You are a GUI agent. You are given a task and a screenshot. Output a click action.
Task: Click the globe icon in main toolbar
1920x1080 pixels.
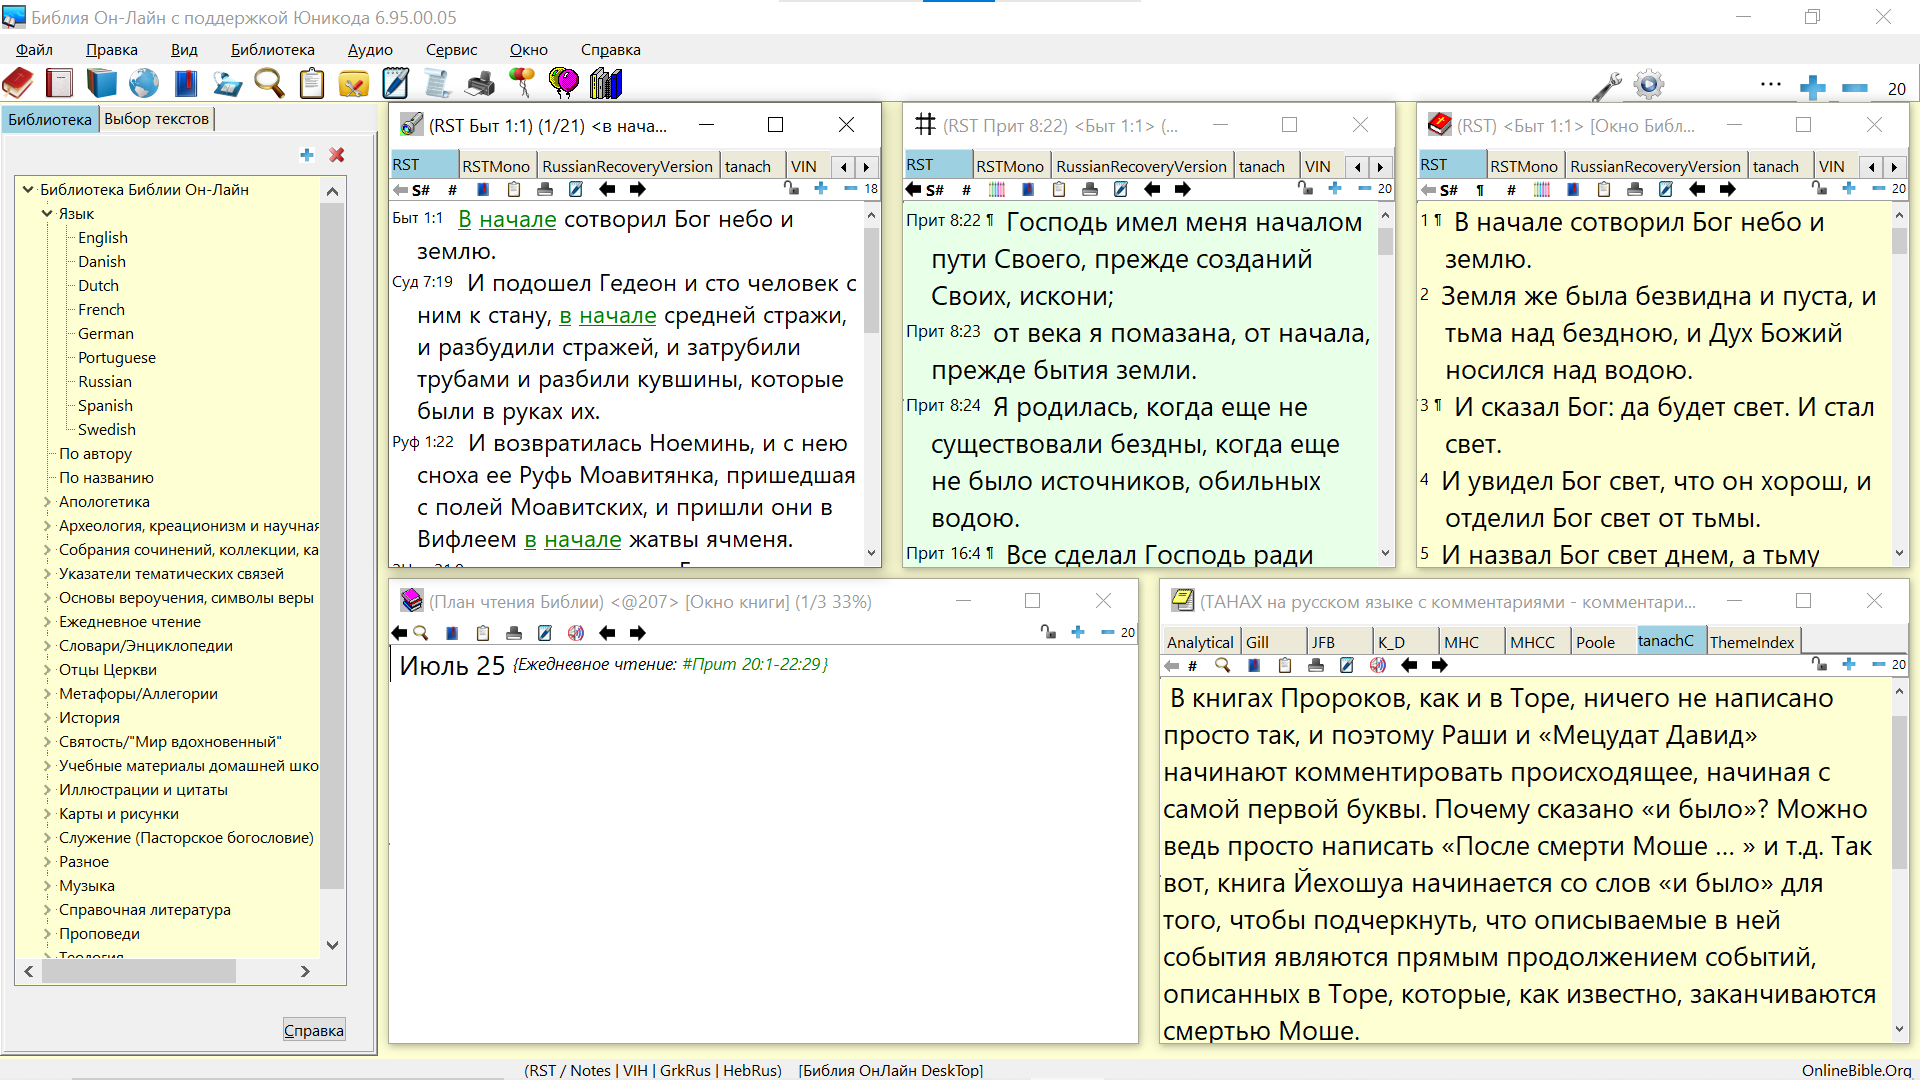point(144,84)
